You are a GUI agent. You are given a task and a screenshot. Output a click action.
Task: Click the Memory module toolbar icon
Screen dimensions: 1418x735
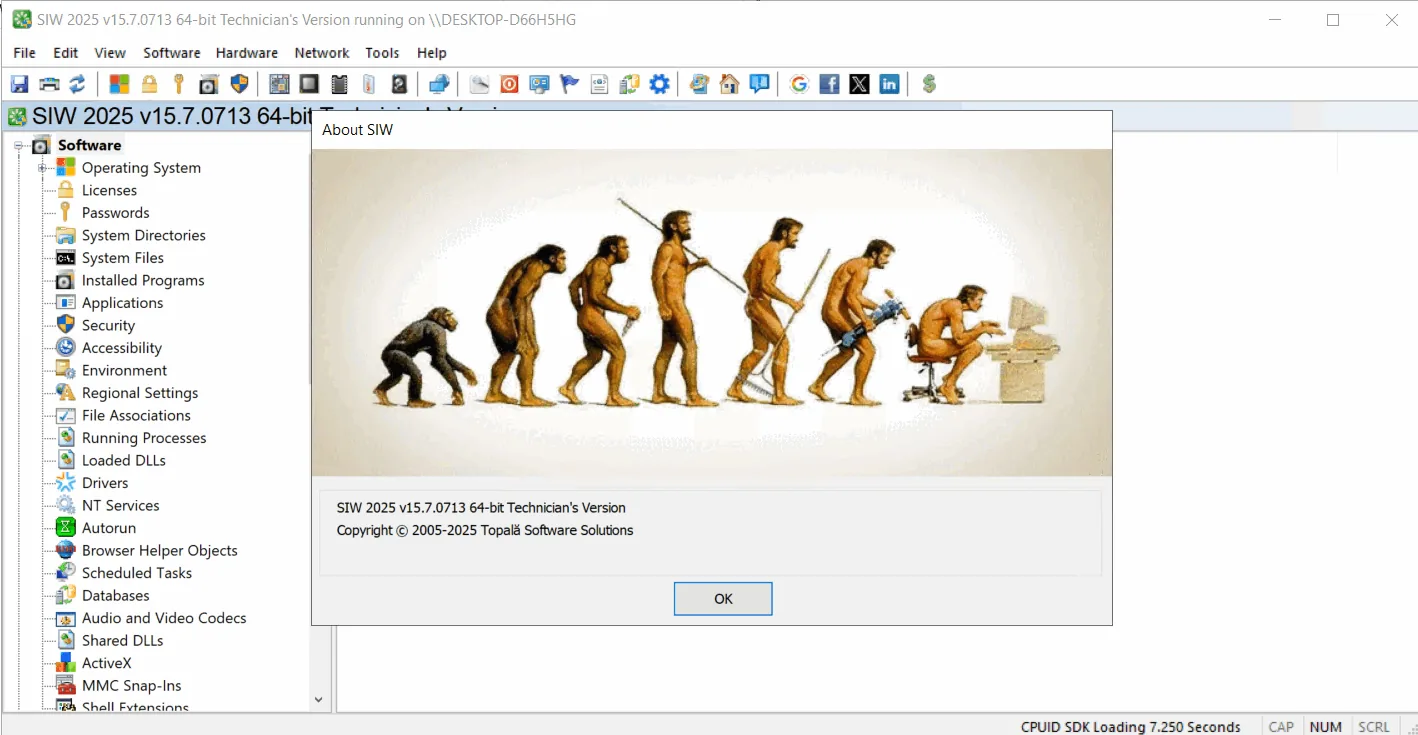click(339, 84)
